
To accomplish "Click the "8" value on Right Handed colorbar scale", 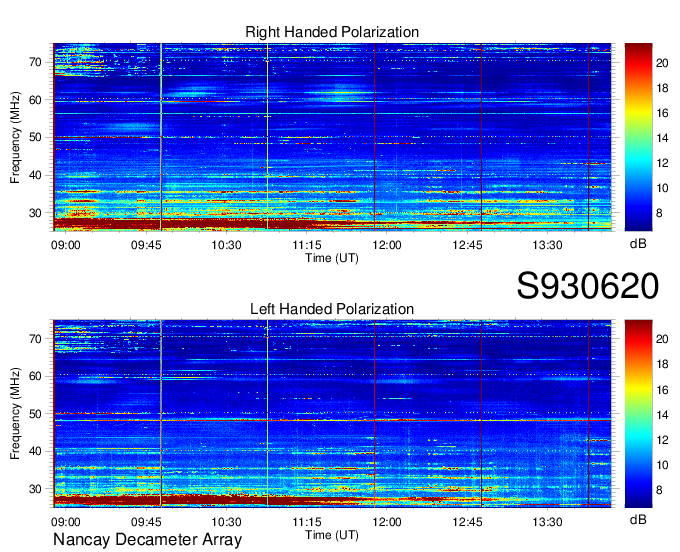I will (x=659, y=213).
